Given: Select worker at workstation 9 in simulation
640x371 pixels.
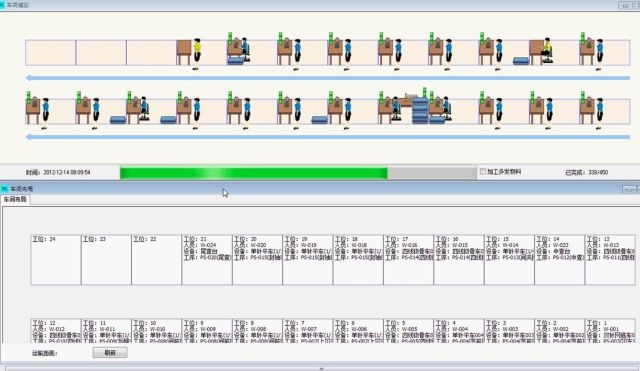Looking at the screenshot, I should (x=197, y=113).
